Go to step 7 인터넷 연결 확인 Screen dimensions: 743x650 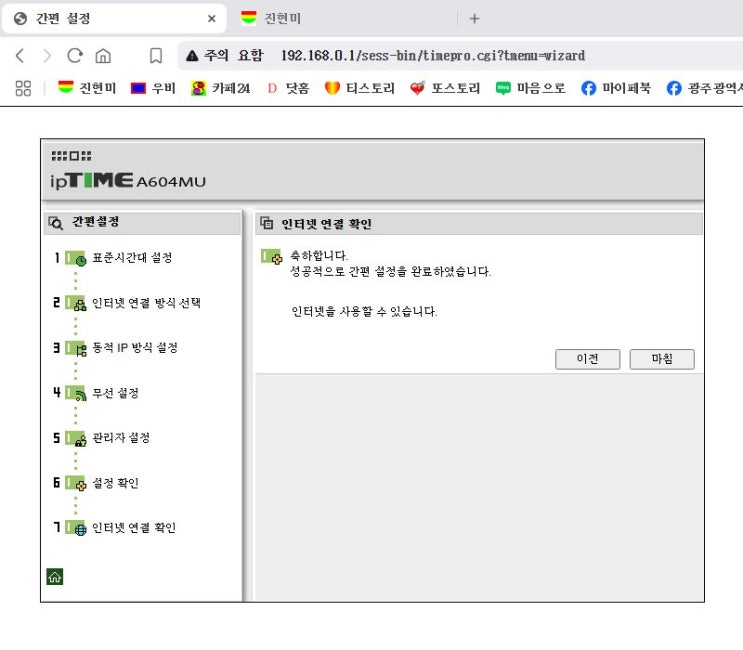(134, 527)
